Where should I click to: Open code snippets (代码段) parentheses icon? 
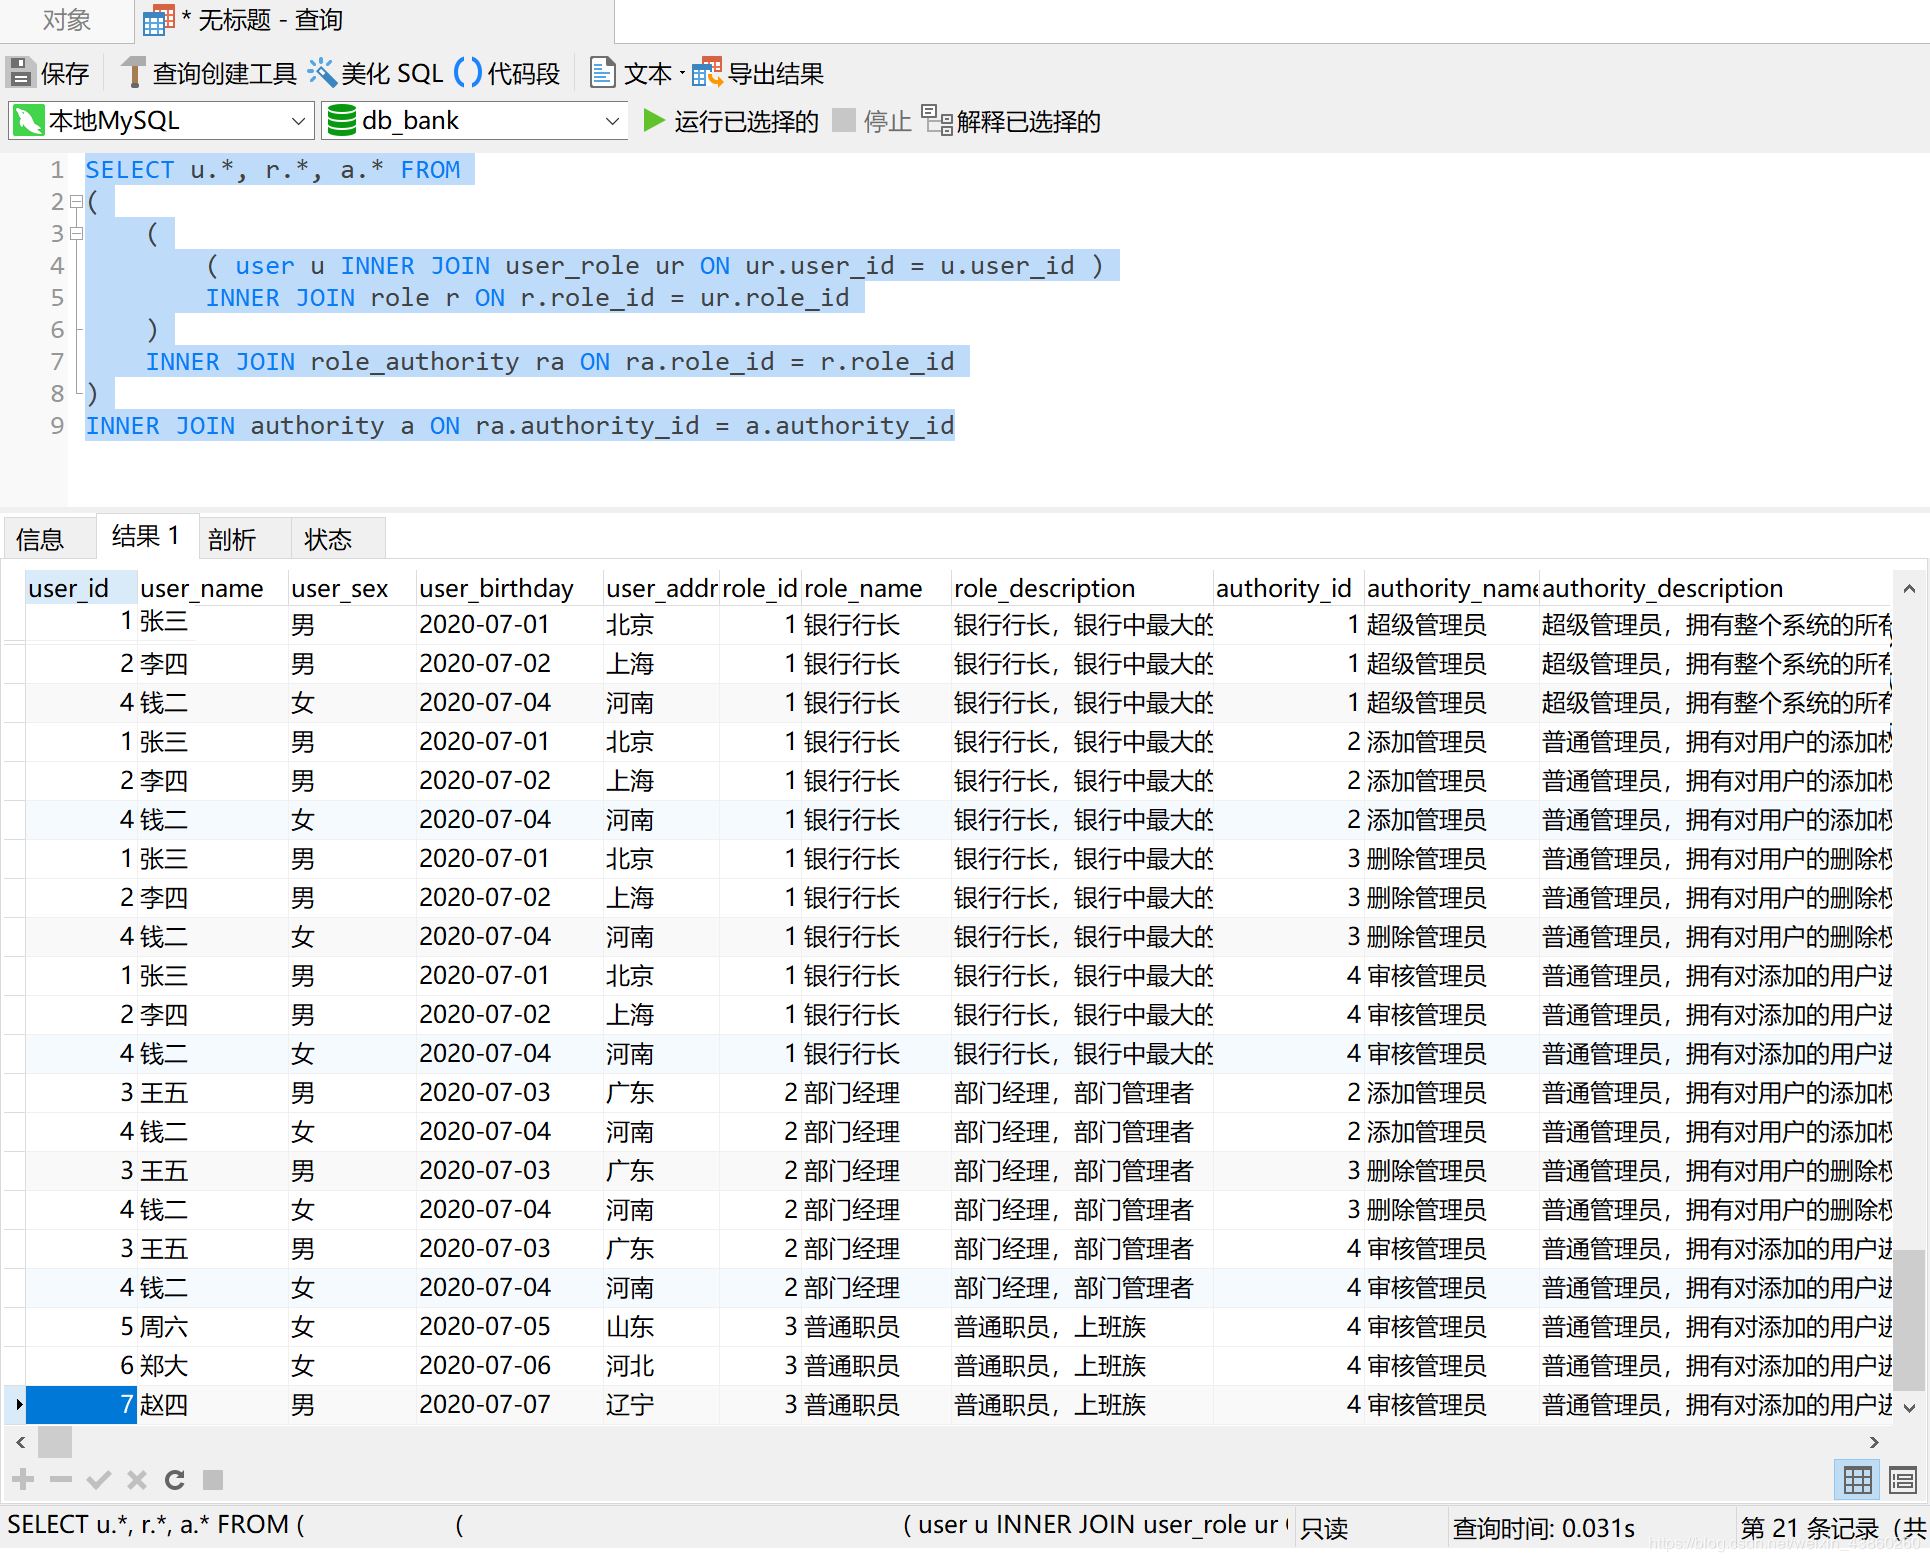[467, 73]
